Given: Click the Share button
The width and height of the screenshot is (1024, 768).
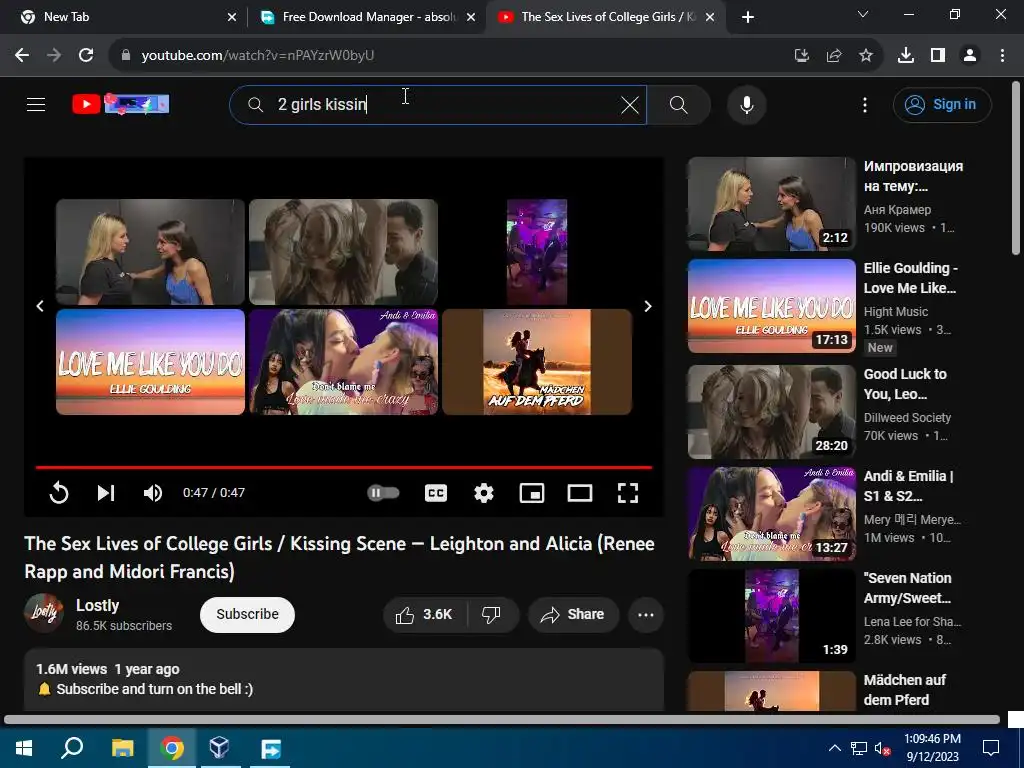Looking at the screenshot, I should [x=573, y=614].
